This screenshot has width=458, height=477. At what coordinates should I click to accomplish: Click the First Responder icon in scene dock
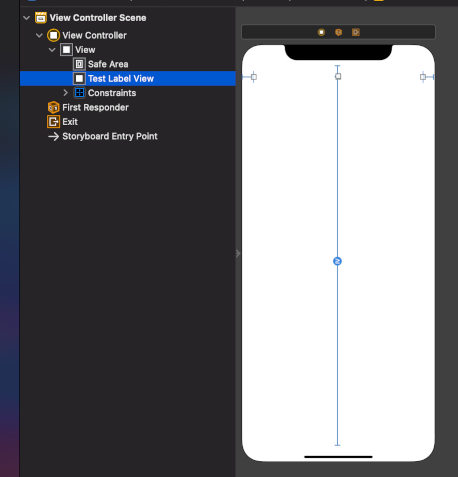point(338,32)
